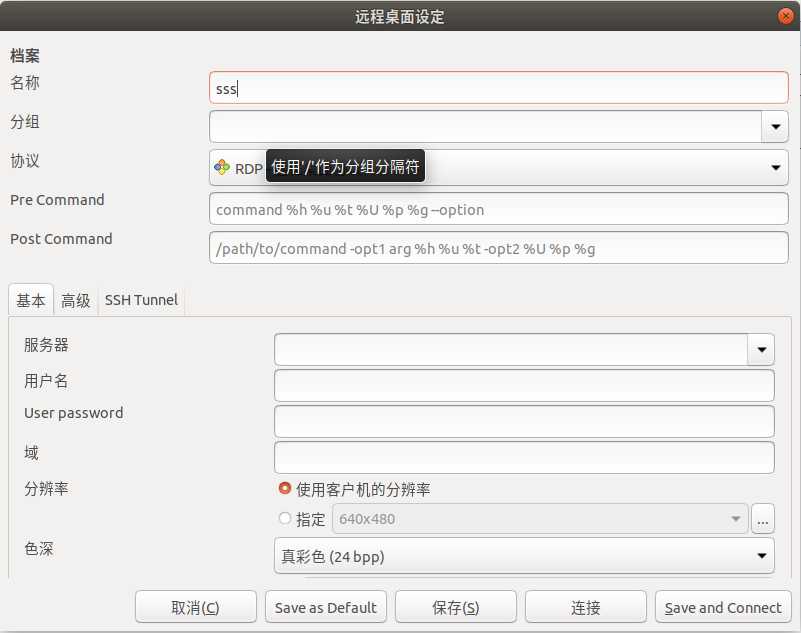801x633 pixels.
Task: Select the 指定 resolution radio button
Action: (x=285, y=518)
